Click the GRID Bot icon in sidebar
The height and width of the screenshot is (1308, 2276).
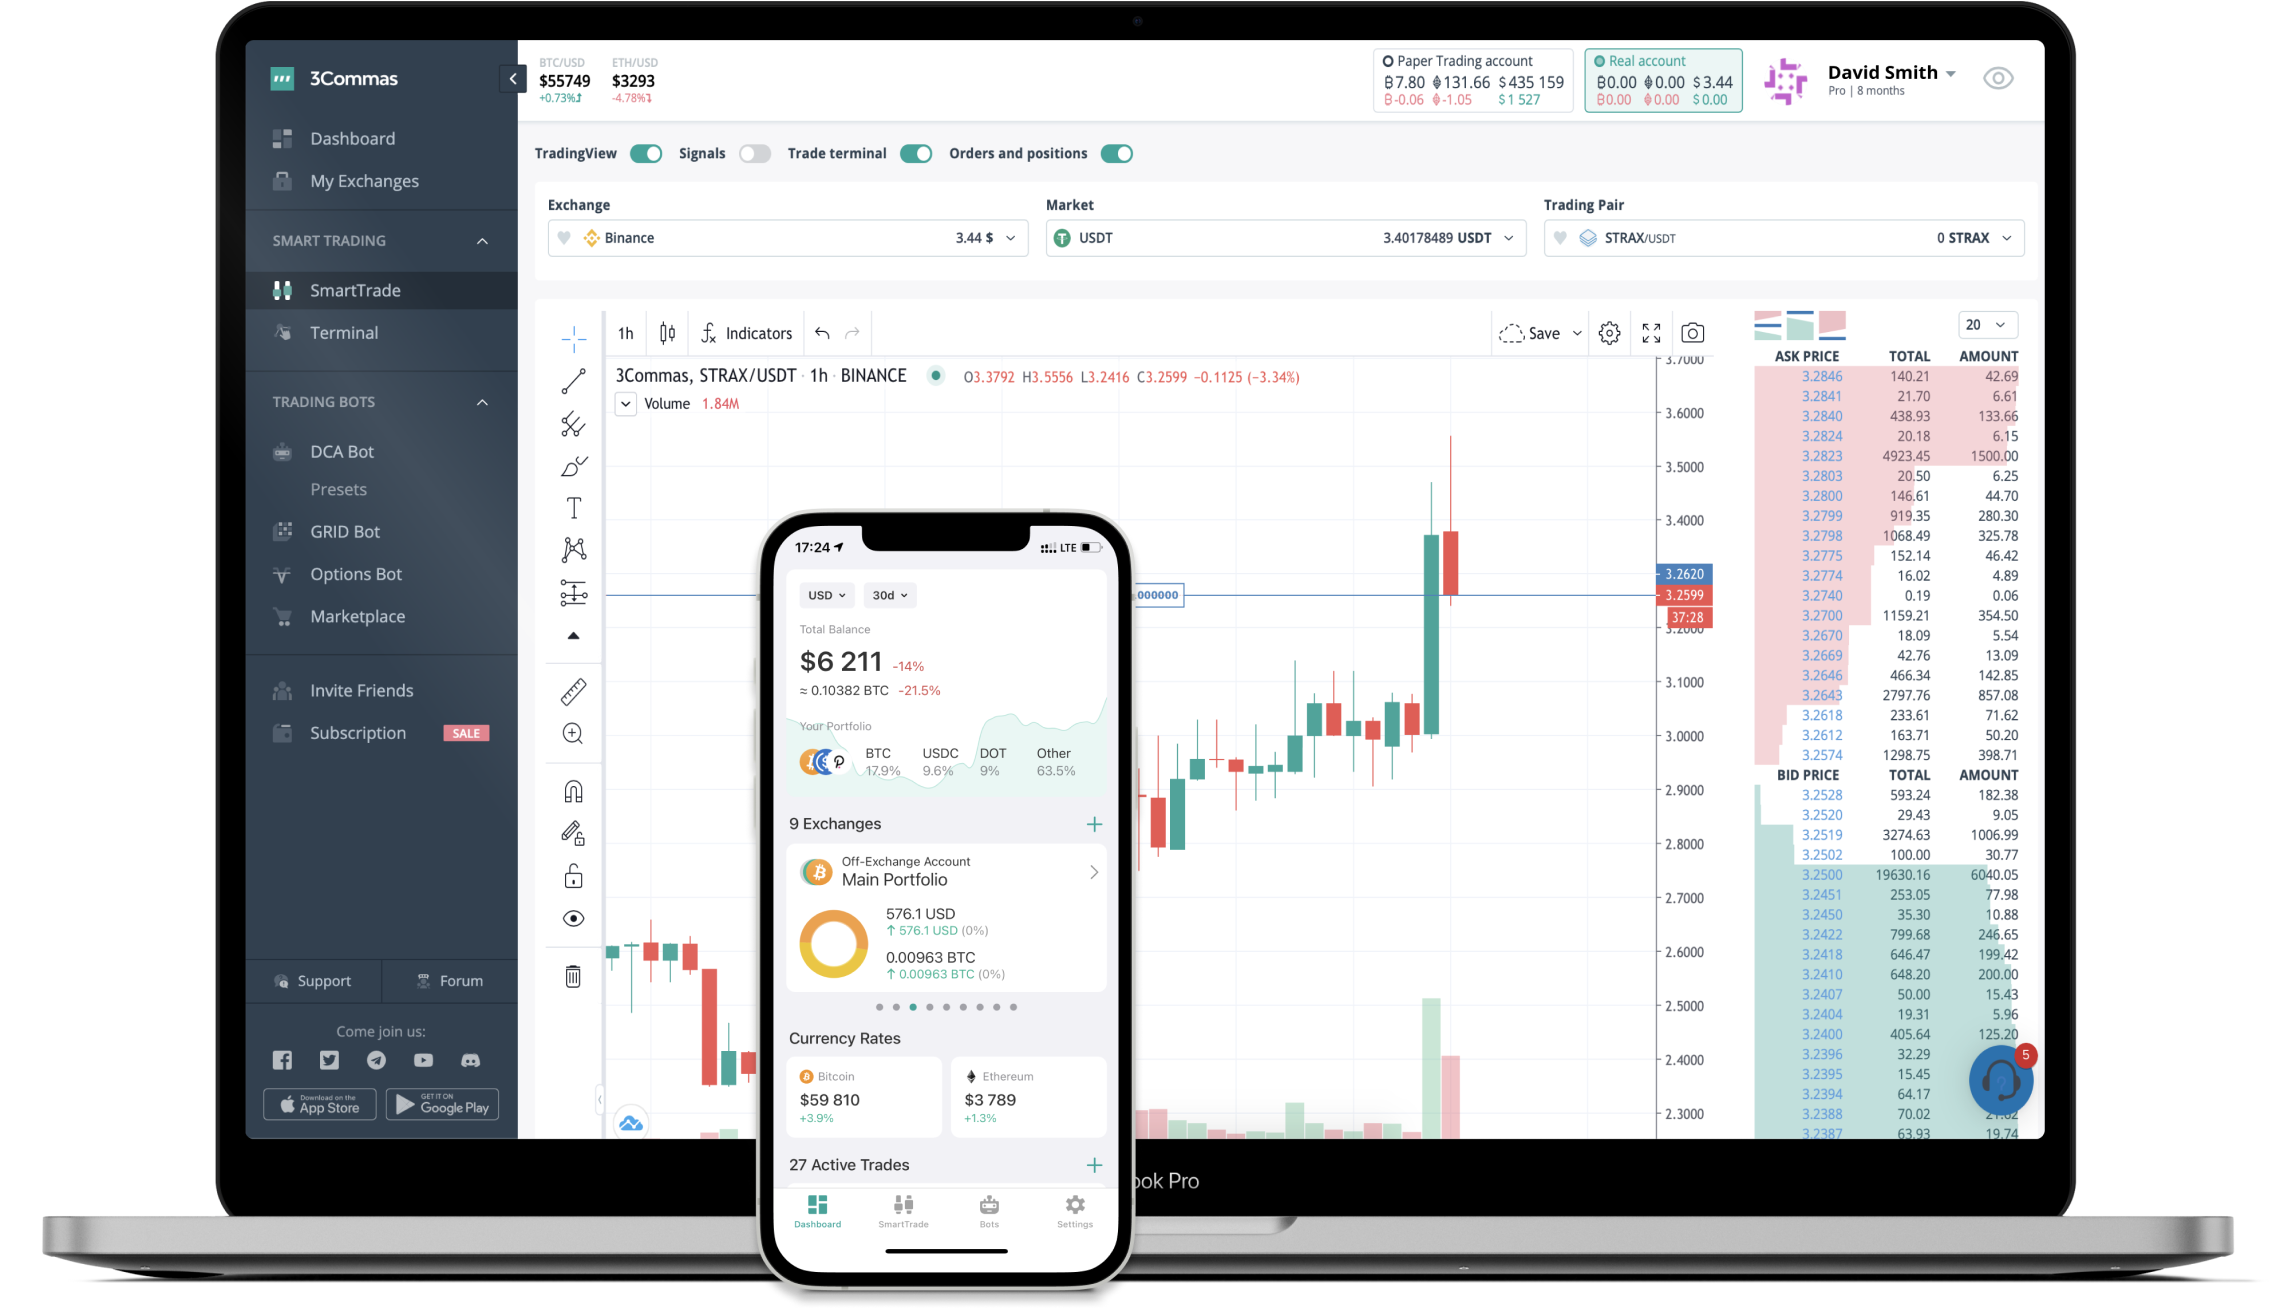point(284,530)
